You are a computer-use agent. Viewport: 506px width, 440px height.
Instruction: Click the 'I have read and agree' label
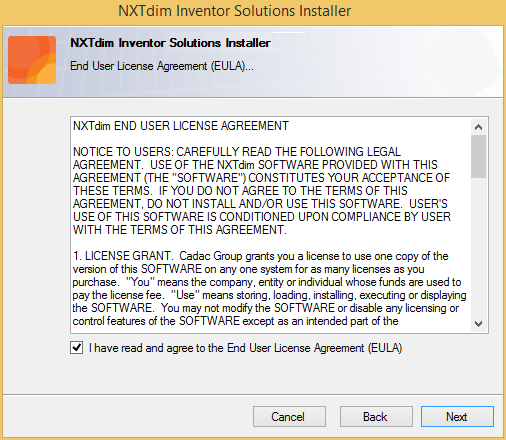(x=246, y=348)
